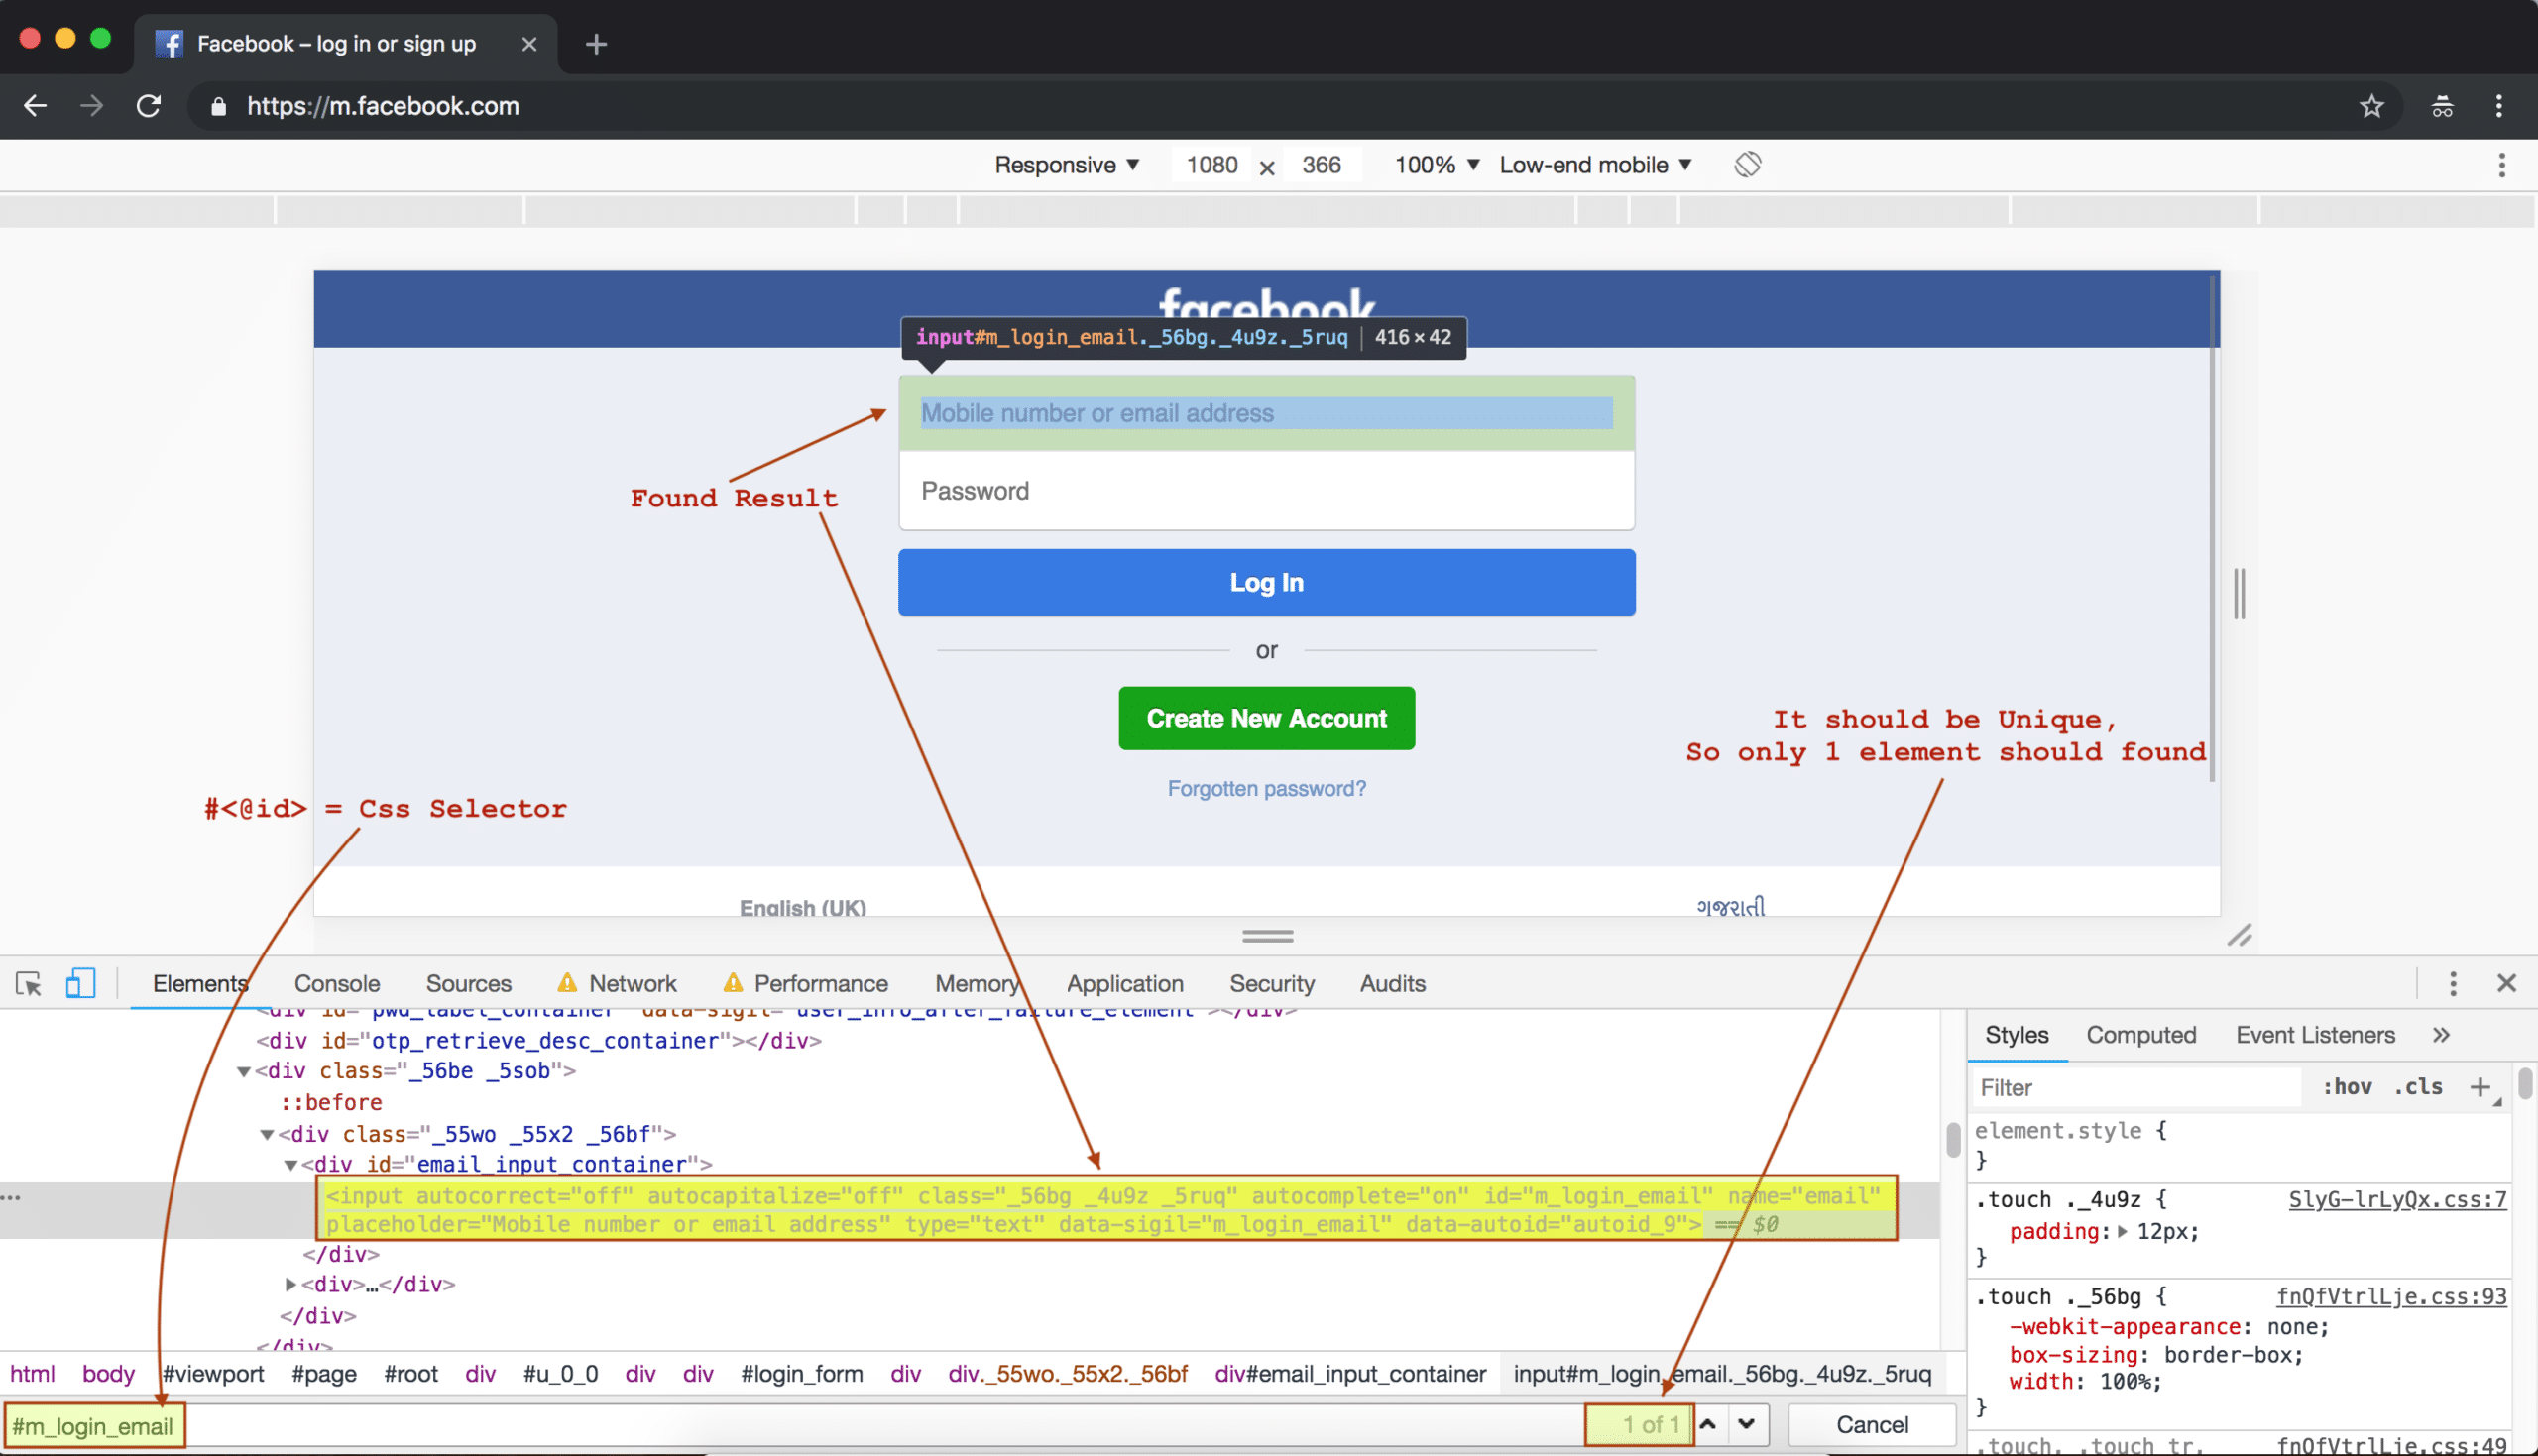Click the browser forward arrow
The height and width of the screenshot is (1456, 2538).
pyautogui.click(x=92, y=106)
